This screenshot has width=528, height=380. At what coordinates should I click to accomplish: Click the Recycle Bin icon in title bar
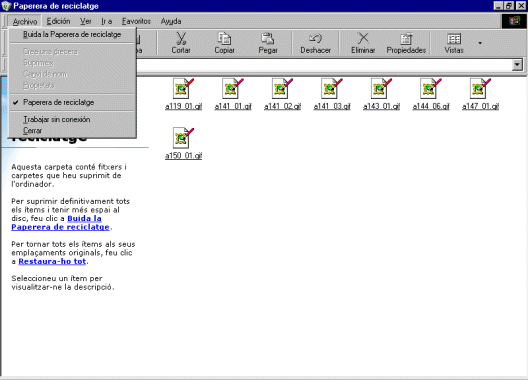[x=6, y=6]
